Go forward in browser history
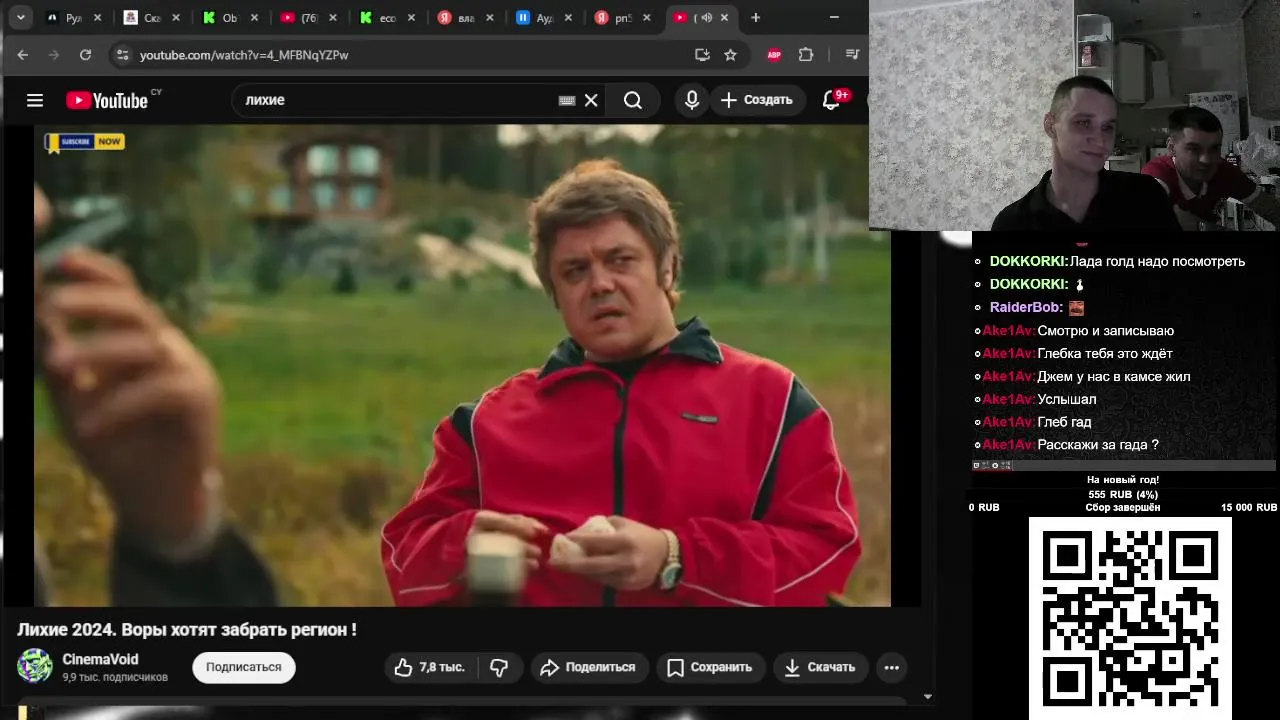The height and width of the screenshot is (720, 1280). coord(54,55)
